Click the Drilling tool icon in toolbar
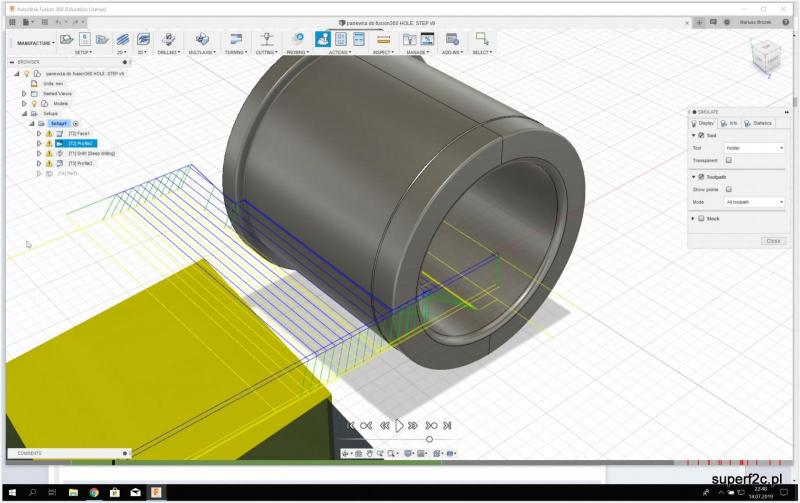This screenshot has width=800, height=503. (167, 39)
